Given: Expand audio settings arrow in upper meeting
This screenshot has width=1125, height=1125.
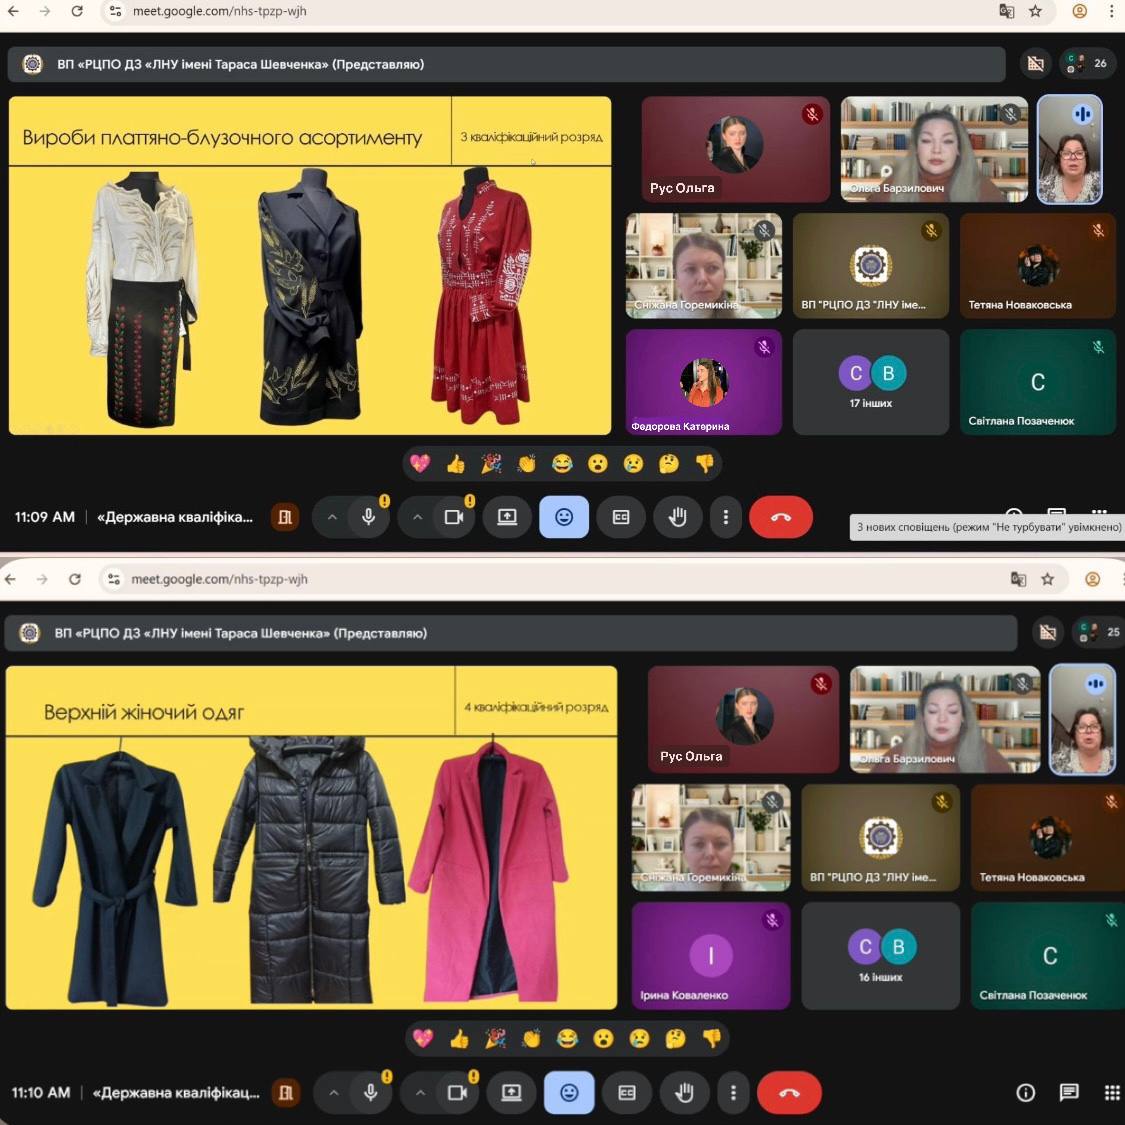Looking at the screenshot, I should [331, 517].
